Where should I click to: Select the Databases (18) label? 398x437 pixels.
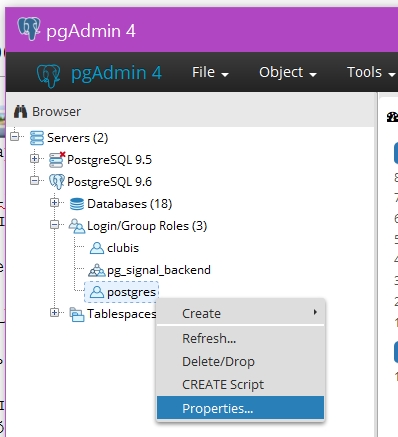(130, 204)
